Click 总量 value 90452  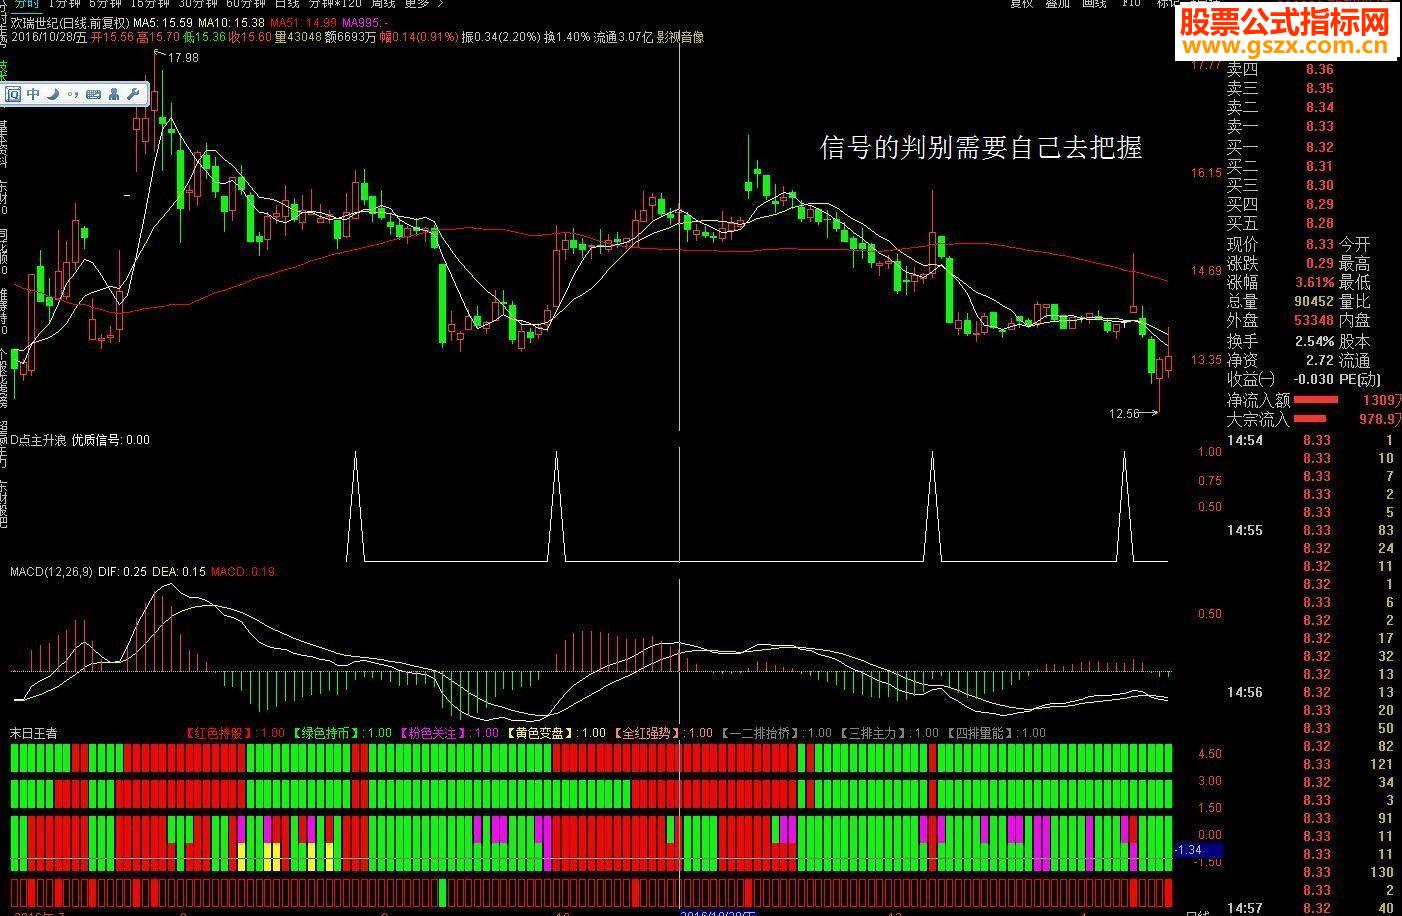[x=1313, y=302]
